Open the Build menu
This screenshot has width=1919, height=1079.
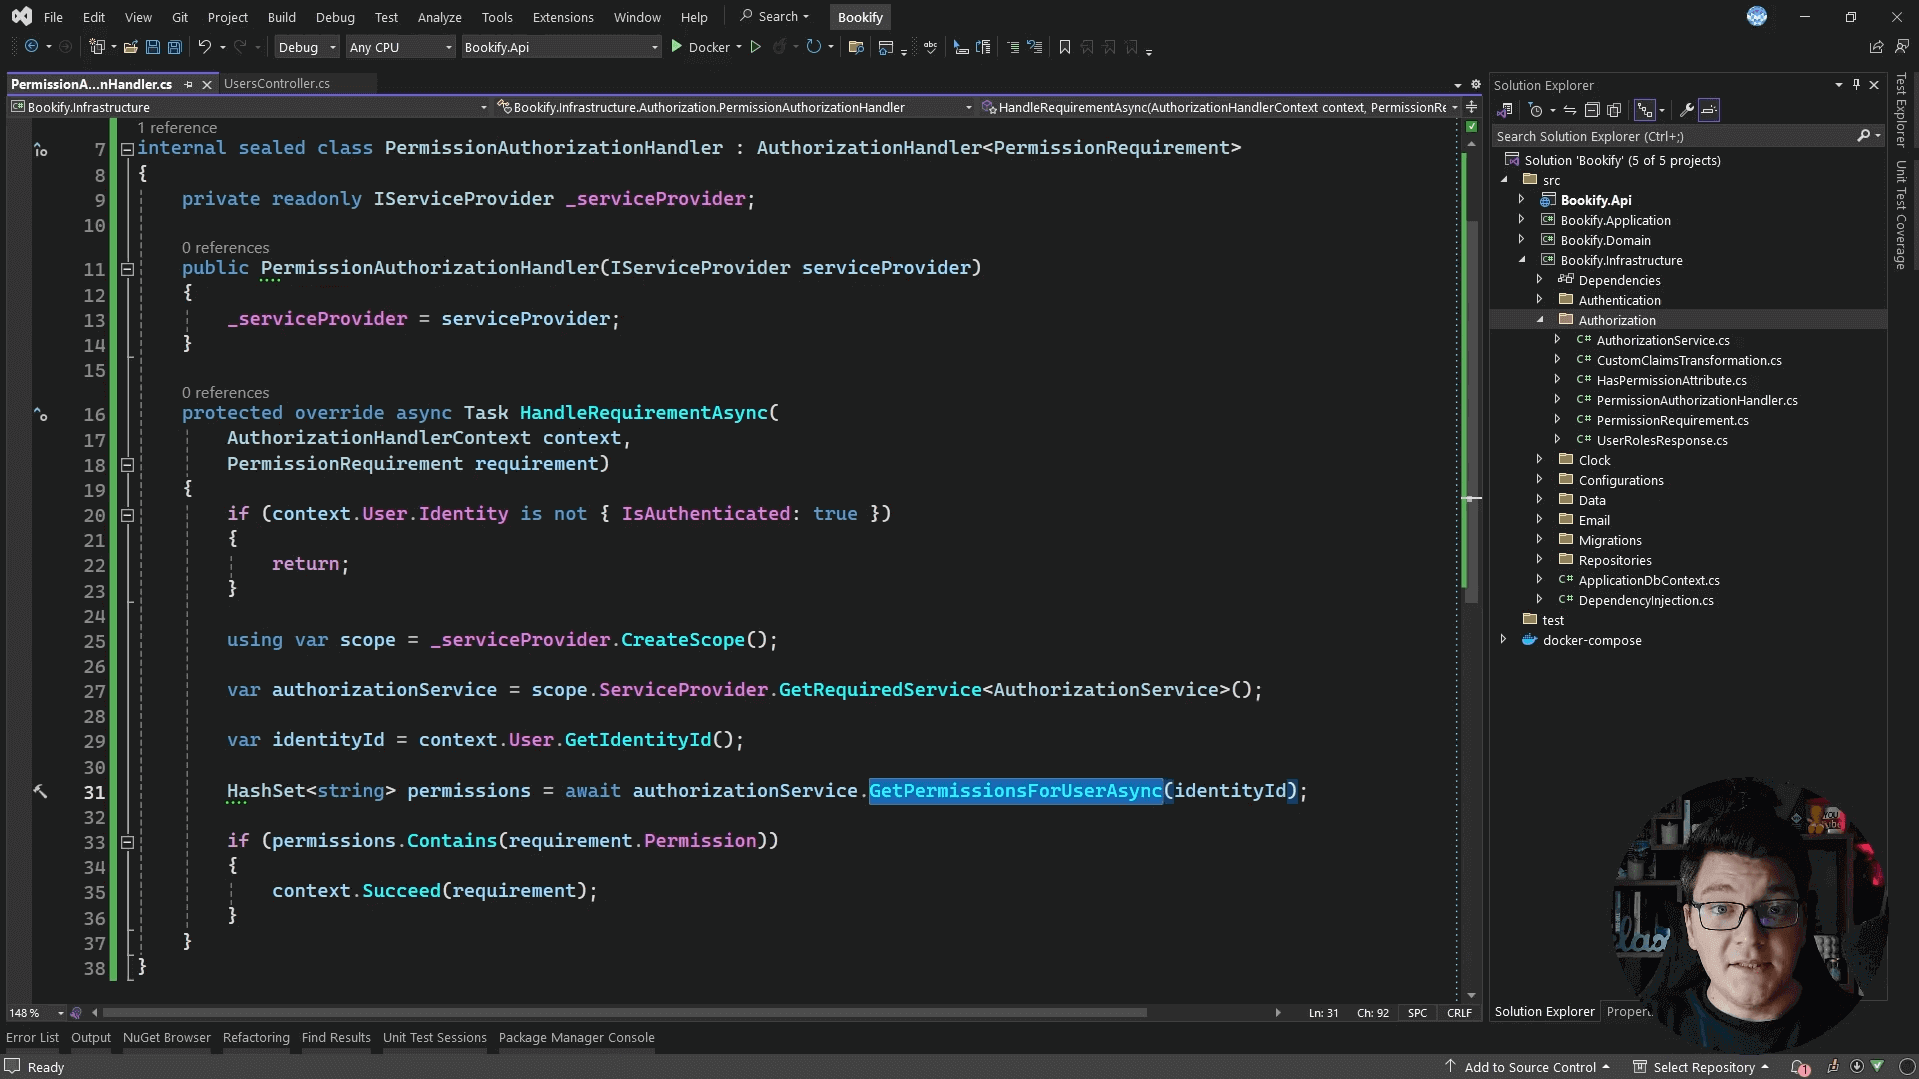[x=281, y=17]
